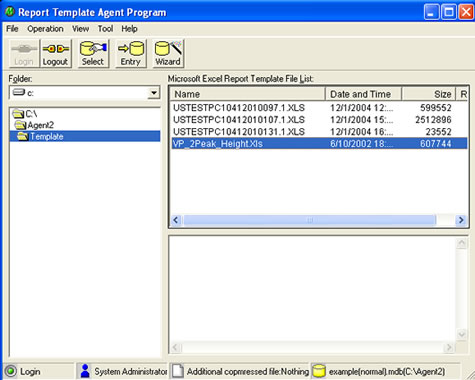Sort by Size column header
475x380 pixels.
click(x=428, y=94)
